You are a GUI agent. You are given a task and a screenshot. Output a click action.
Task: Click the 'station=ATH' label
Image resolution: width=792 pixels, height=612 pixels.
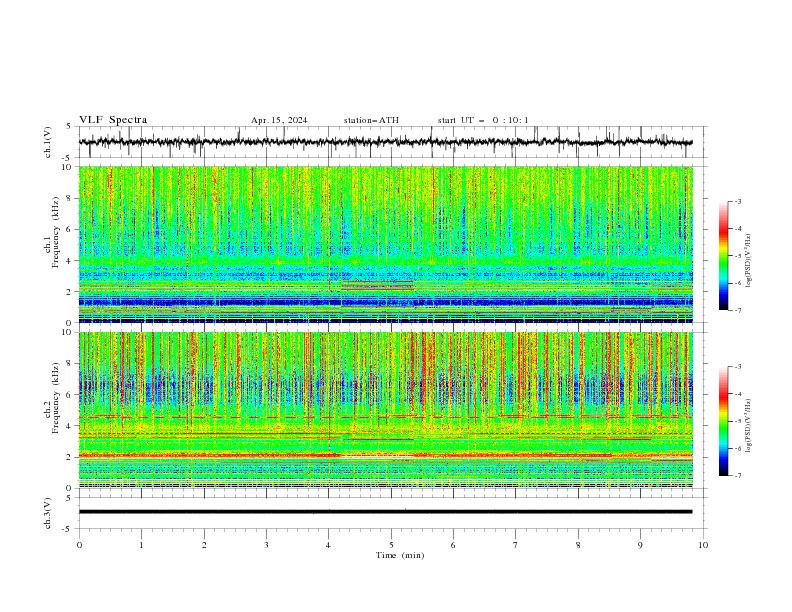coord(371,120)
